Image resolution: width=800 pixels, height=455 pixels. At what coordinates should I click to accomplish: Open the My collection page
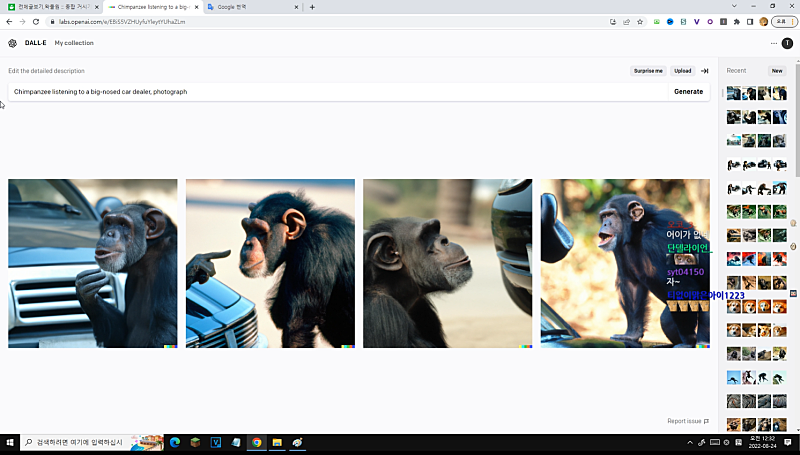[x=74, y=43]
